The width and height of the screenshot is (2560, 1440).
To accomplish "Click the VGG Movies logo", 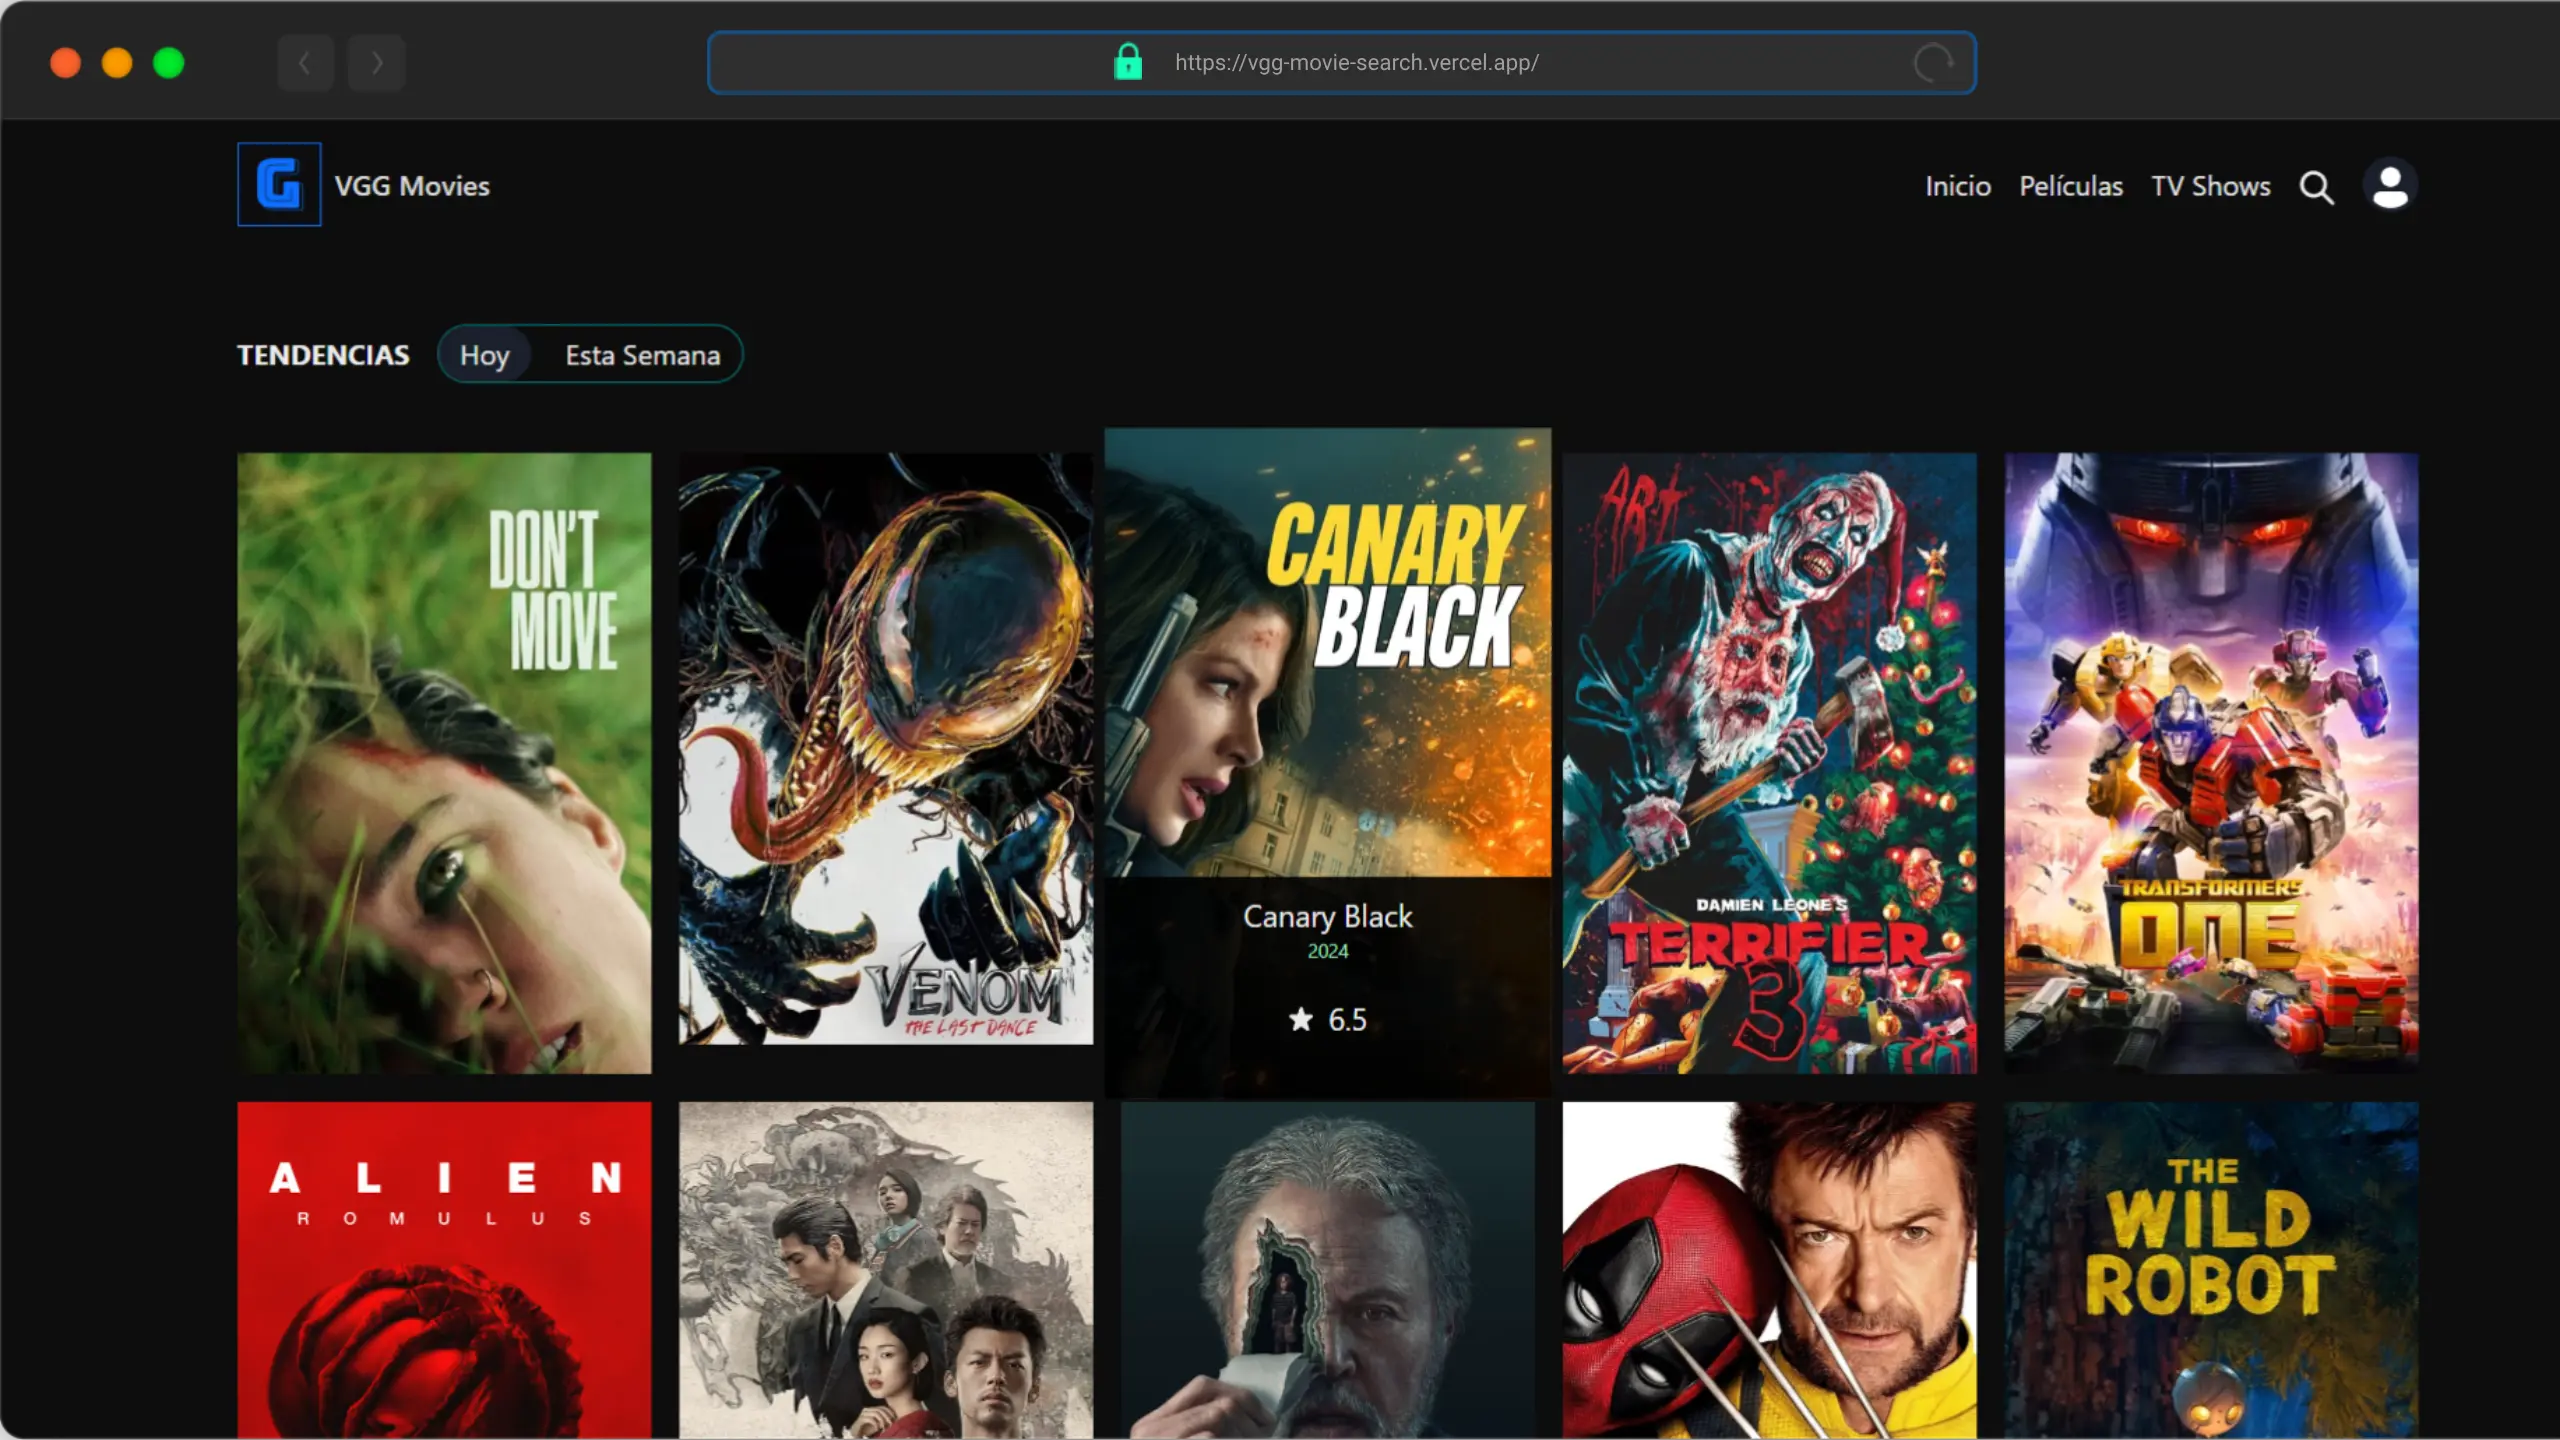I will coord(279,184).
